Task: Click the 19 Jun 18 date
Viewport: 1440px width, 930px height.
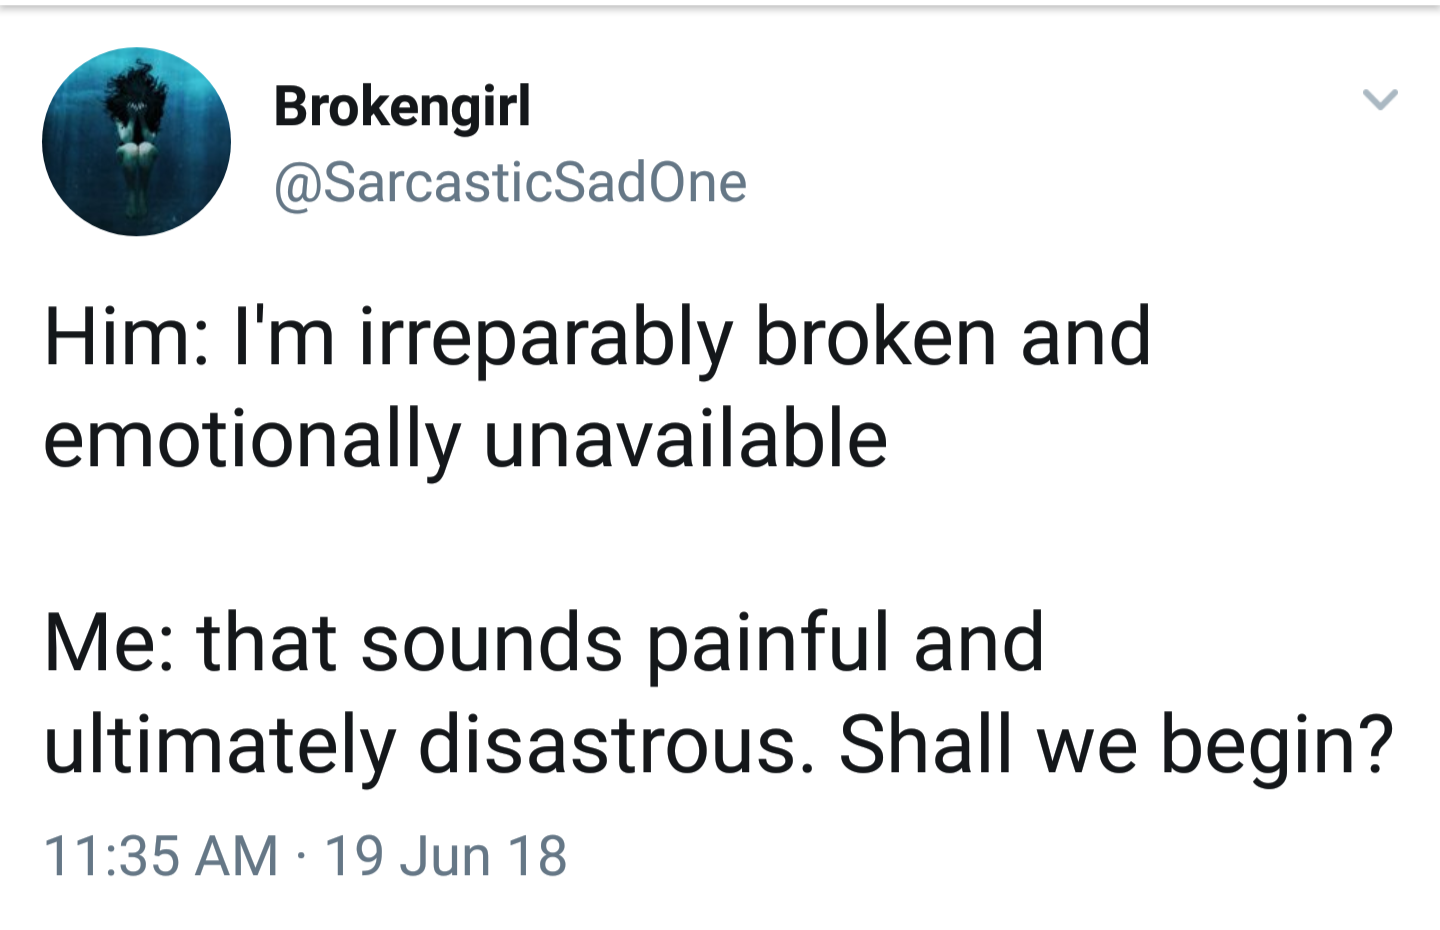Action: (446, 856)
